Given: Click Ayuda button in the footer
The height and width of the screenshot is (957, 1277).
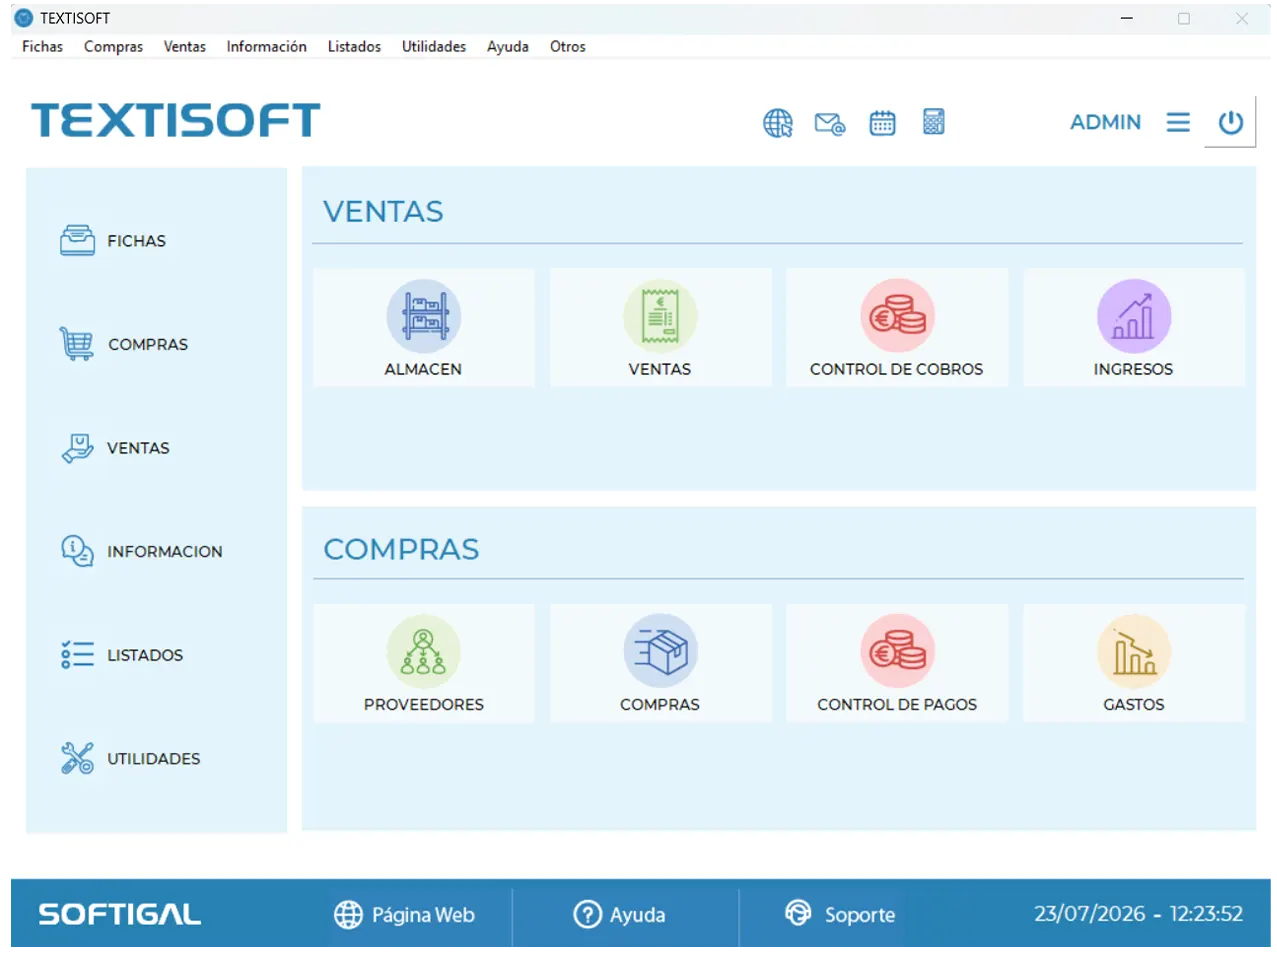Looking at the screenshot, I should [x=619, y=914].
